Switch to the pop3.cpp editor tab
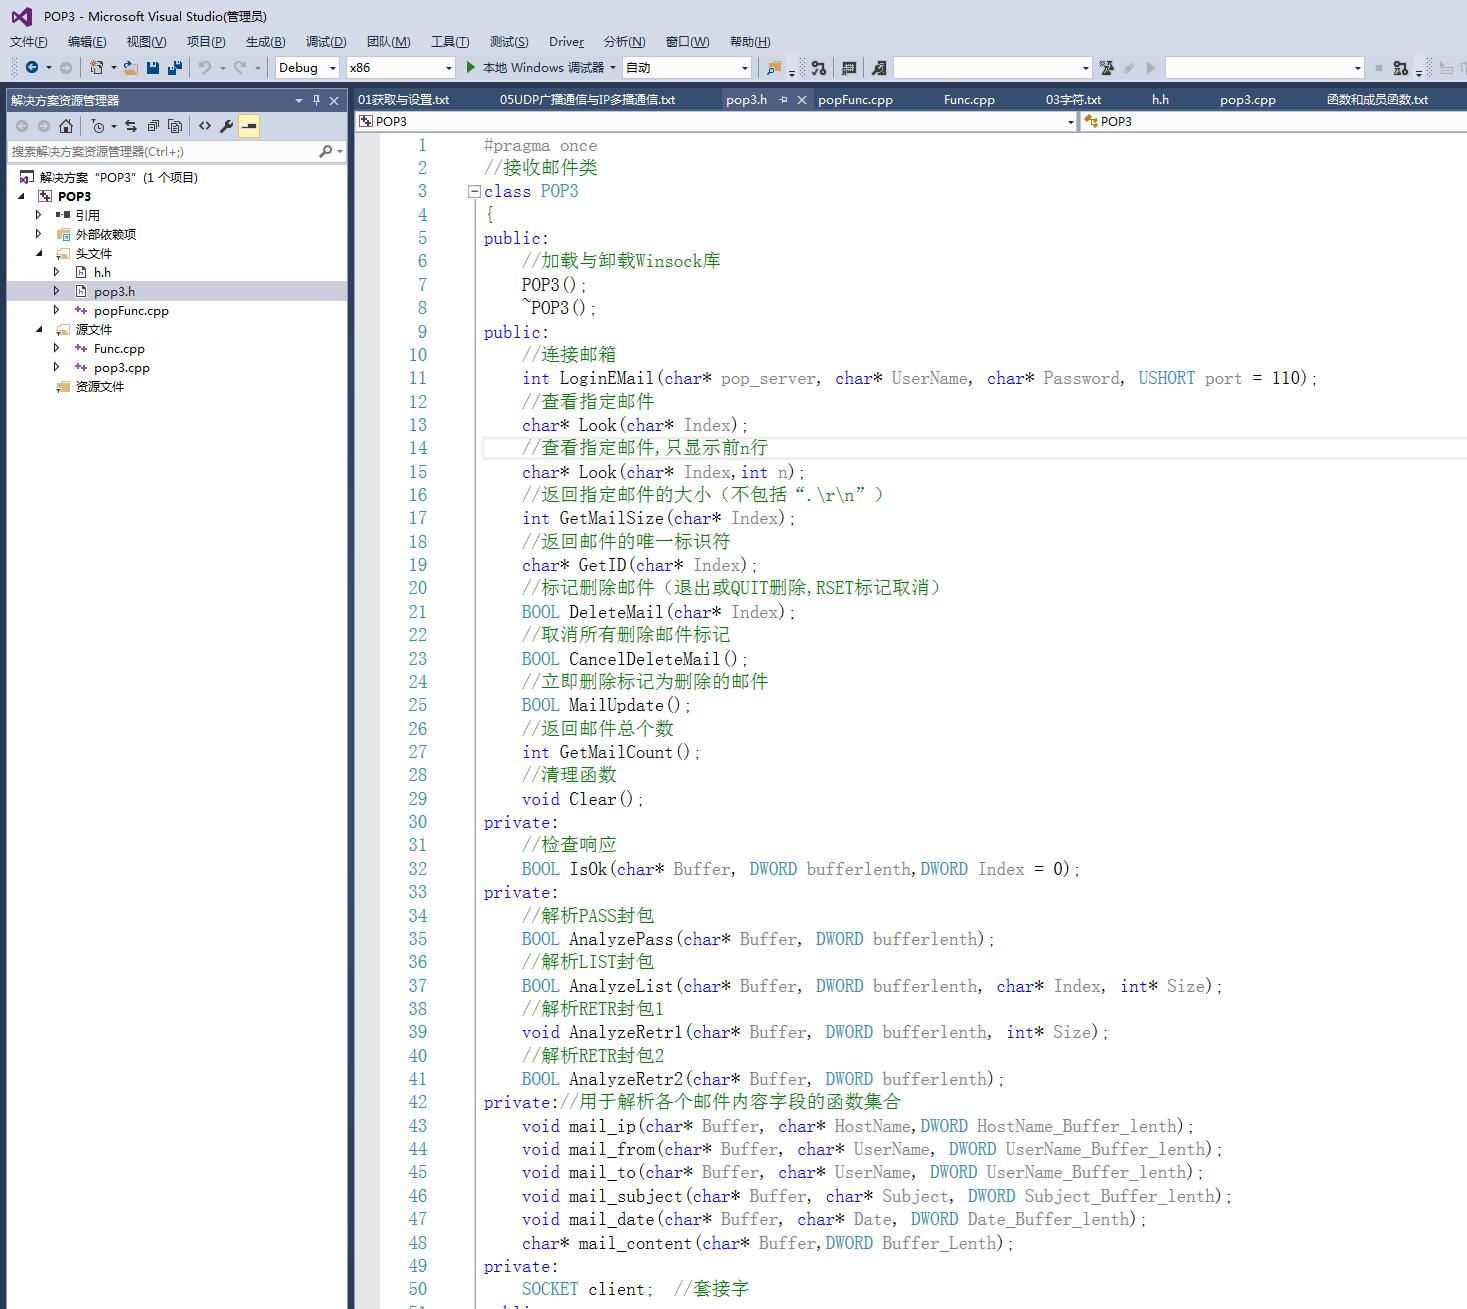Viewport: 1467px width, 1309px height. coord(1247,99)
